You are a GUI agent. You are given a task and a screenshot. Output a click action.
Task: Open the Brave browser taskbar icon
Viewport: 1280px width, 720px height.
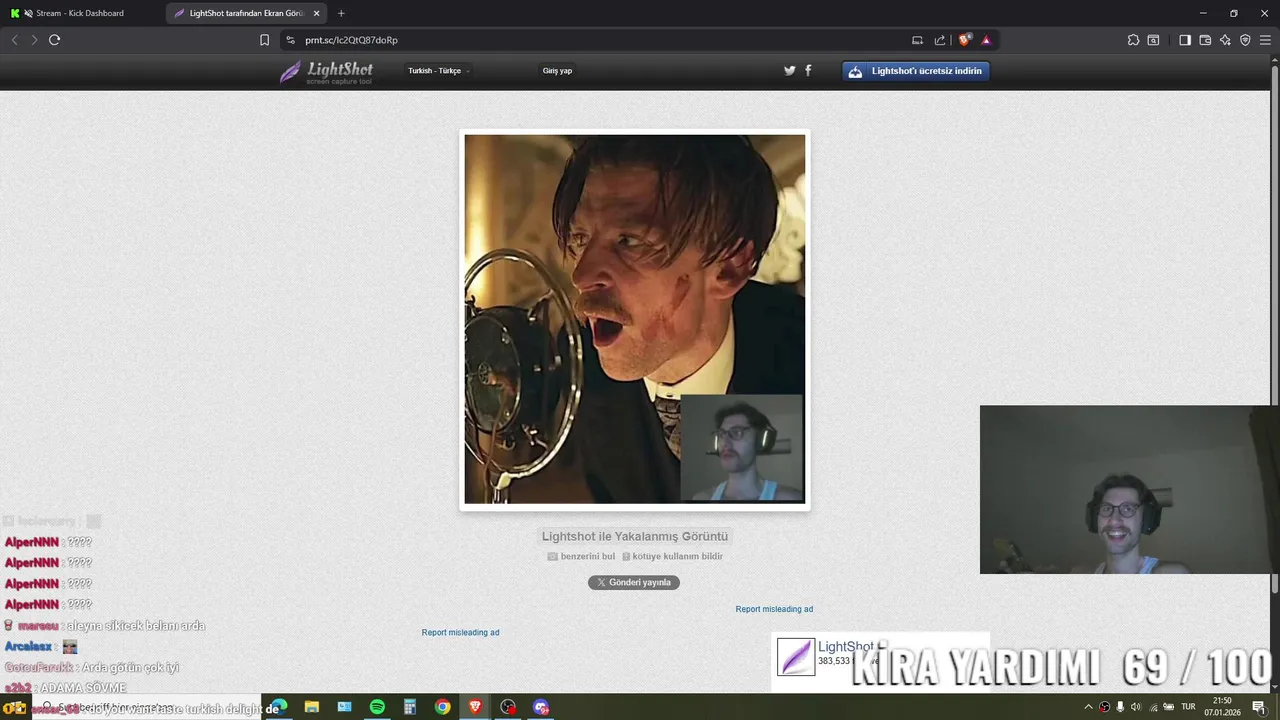[x=475, y=707]
